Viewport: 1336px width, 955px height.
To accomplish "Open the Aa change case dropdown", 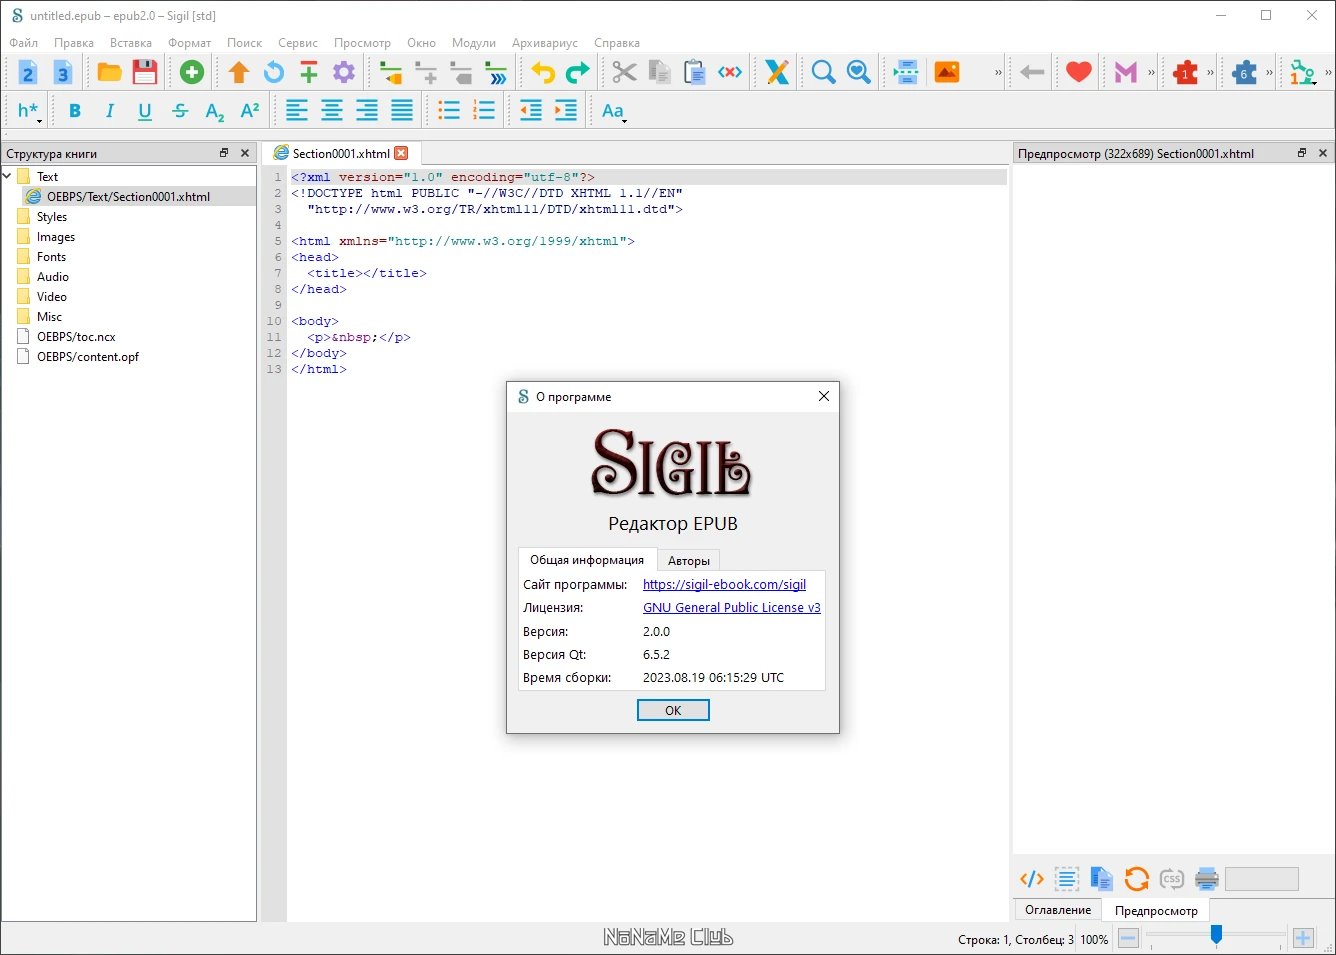I will (x=614, y=111).
